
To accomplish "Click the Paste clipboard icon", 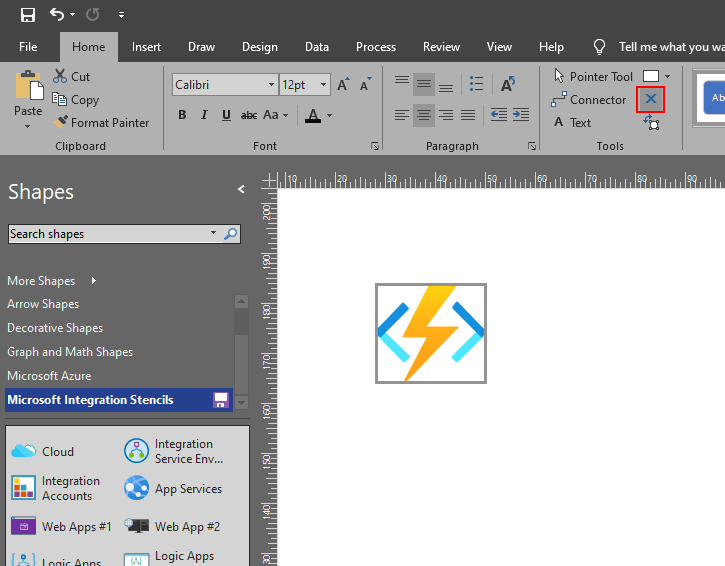I will click(29, 86).
